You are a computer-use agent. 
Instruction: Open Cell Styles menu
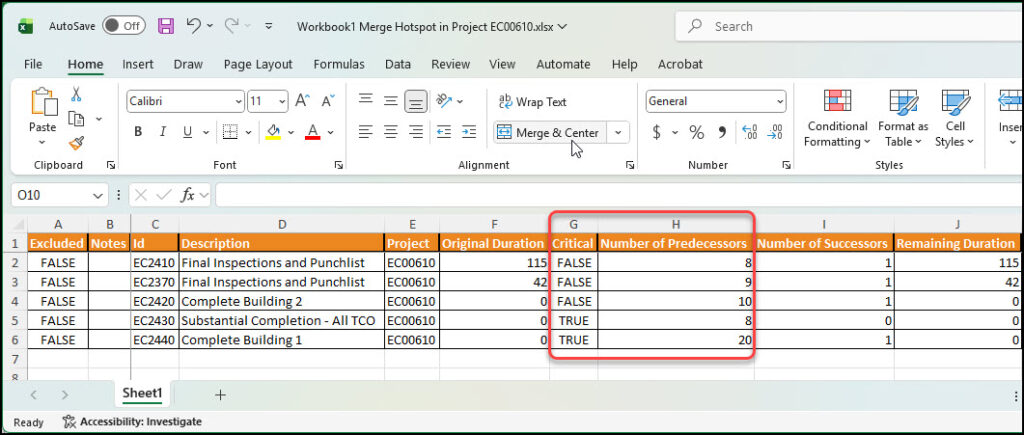click(954, 118)
